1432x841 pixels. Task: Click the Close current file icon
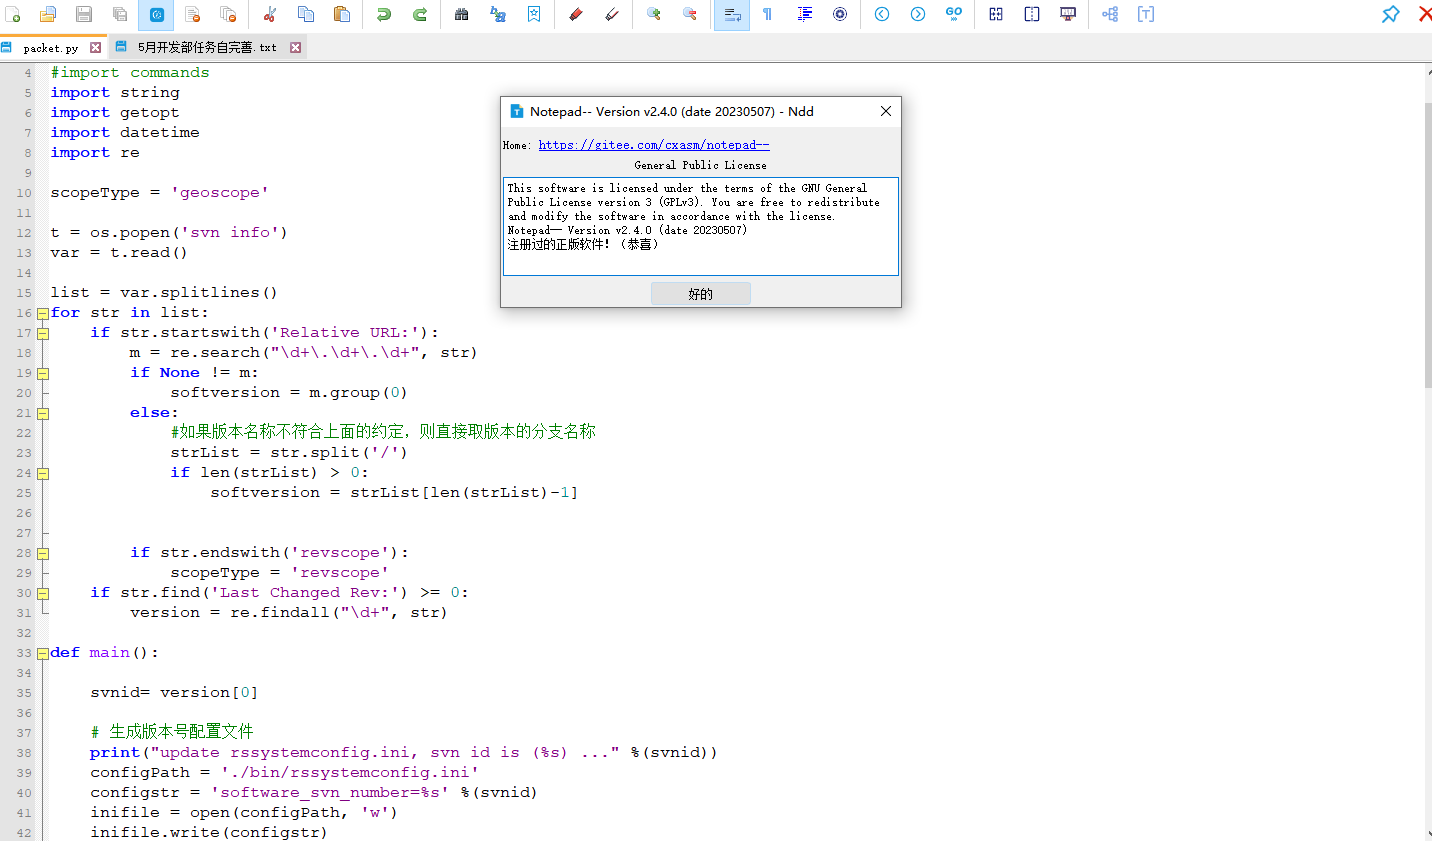[x=192, y=14]
